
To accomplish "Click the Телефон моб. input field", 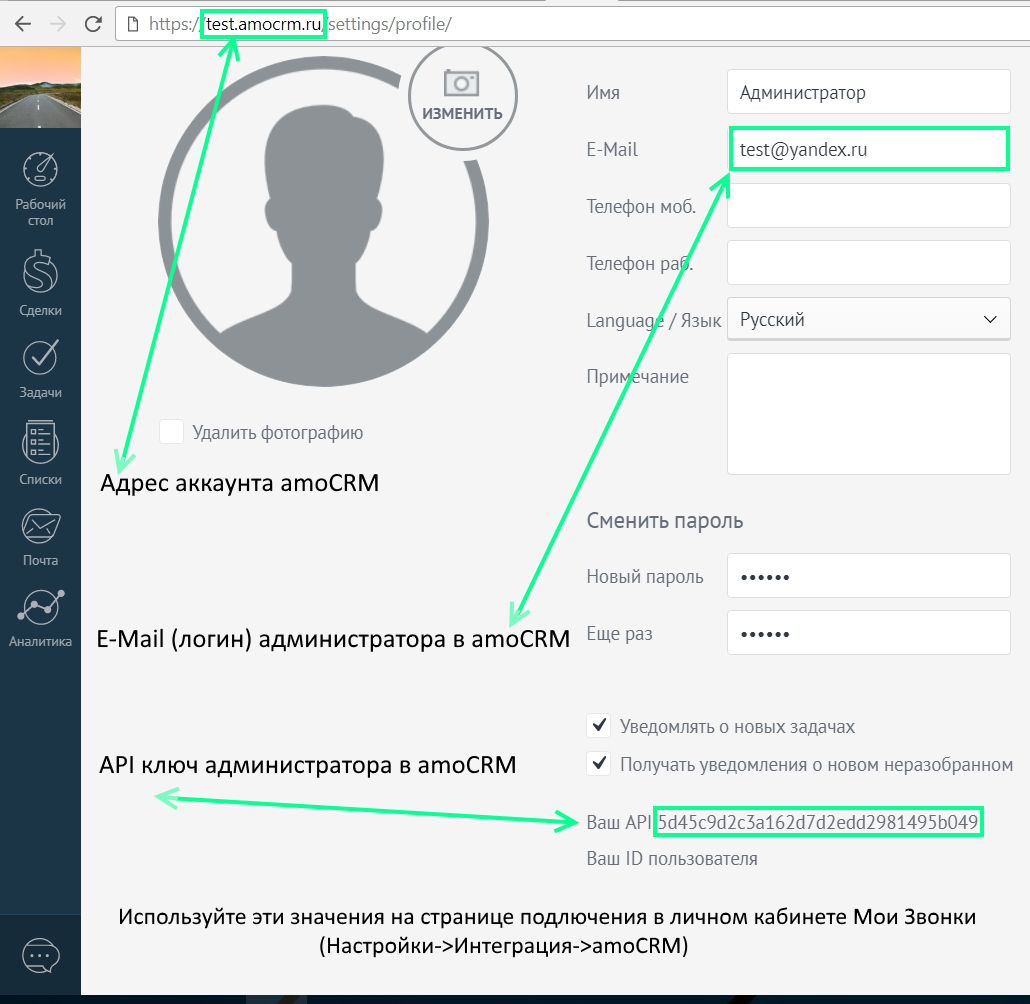I will pos(868,207).
